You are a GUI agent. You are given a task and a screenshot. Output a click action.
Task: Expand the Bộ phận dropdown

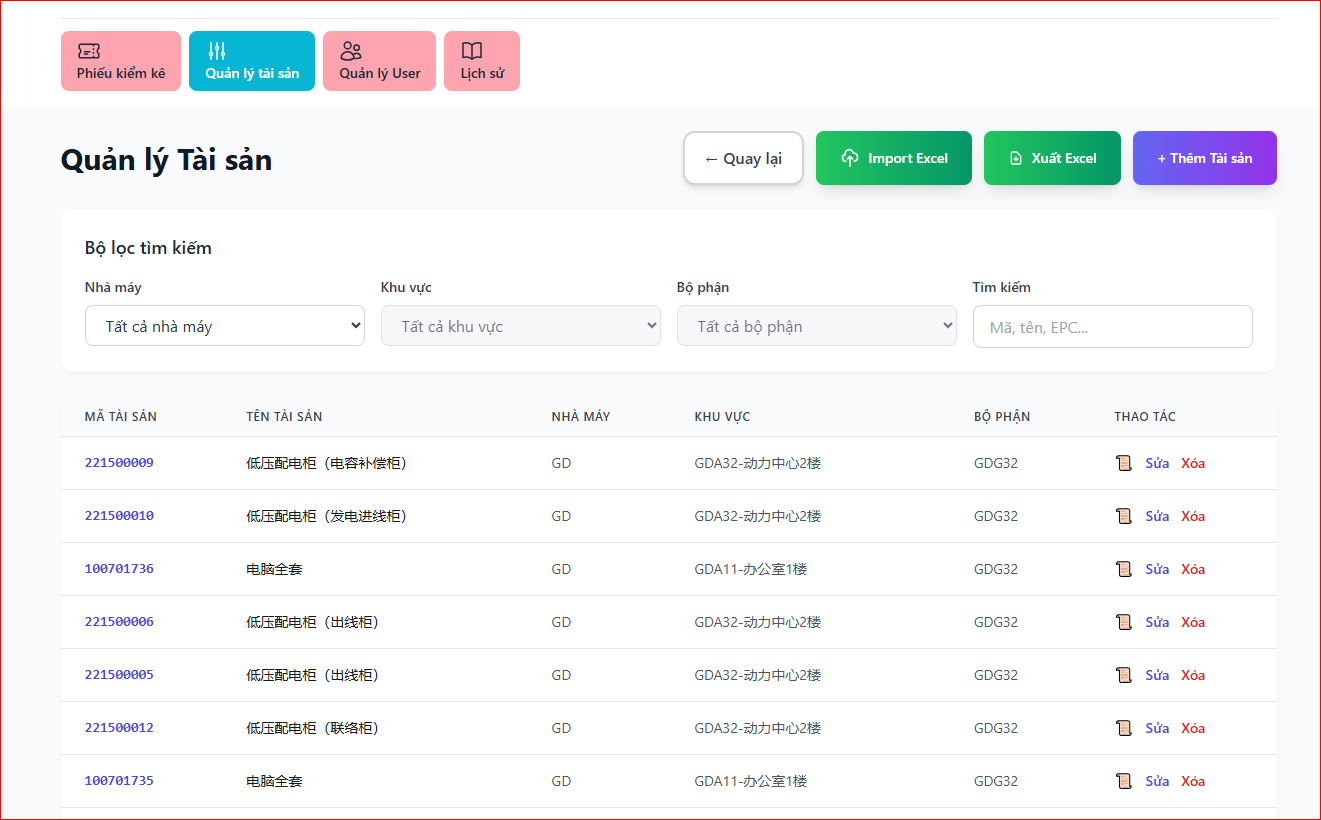pos(816,326)
